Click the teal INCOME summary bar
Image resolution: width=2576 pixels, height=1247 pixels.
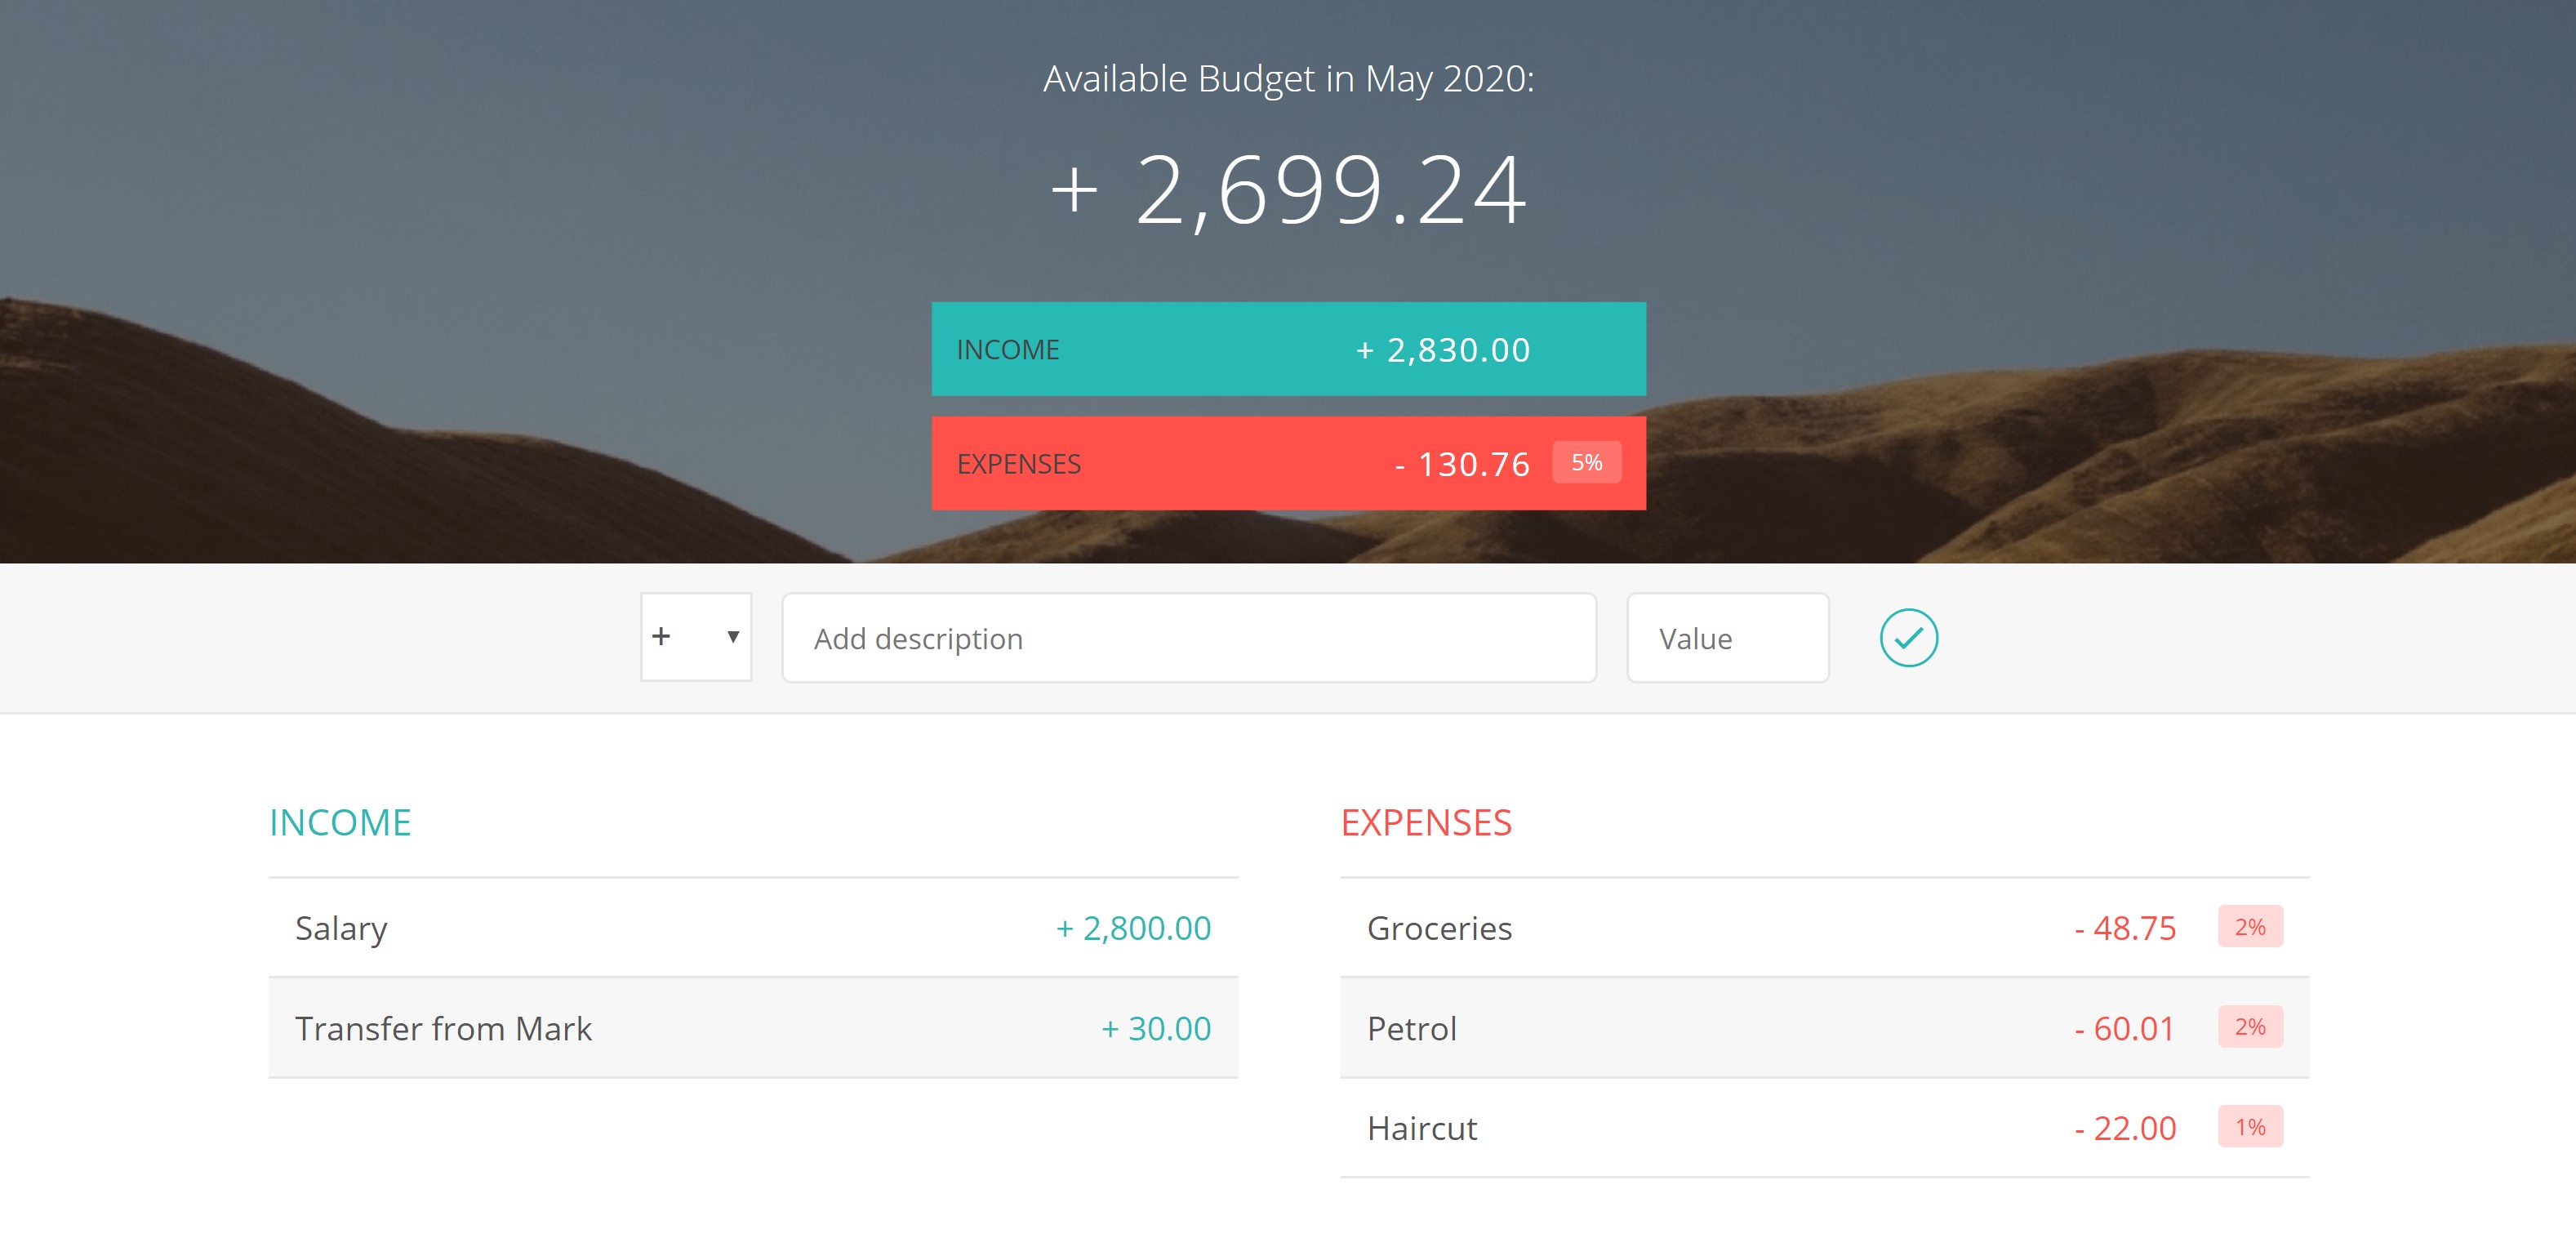[1288, 349]
